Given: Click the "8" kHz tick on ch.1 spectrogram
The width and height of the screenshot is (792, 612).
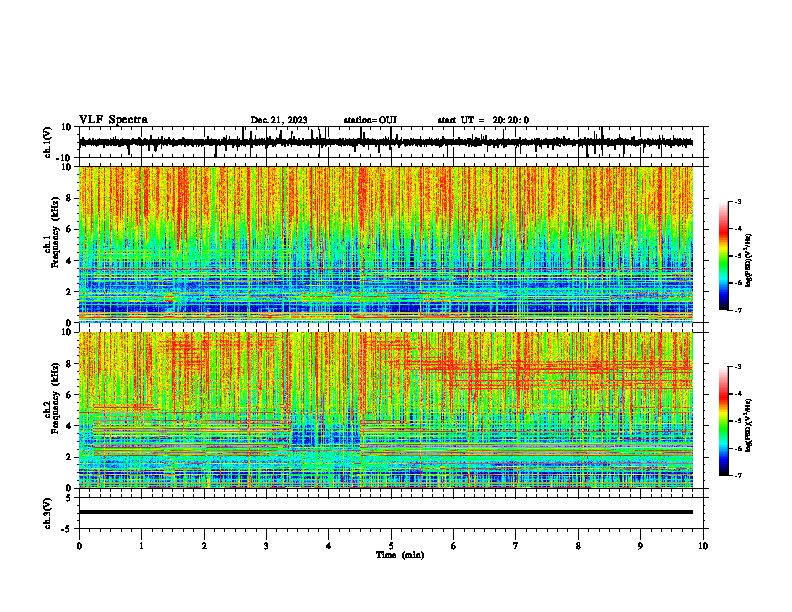Looking at the screenshot, I should [x=69, y=198].
